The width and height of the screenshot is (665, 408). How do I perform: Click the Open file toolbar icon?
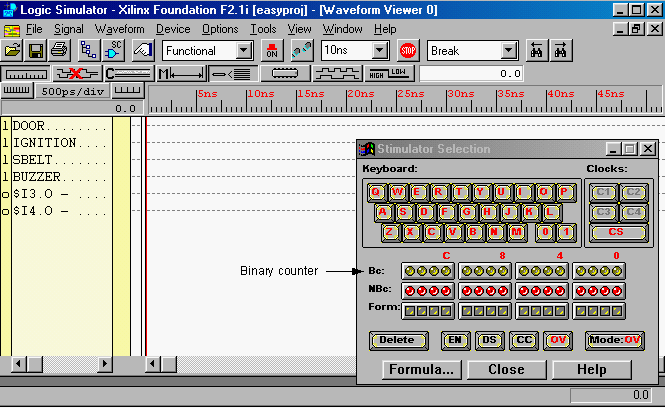click(13, 50)
